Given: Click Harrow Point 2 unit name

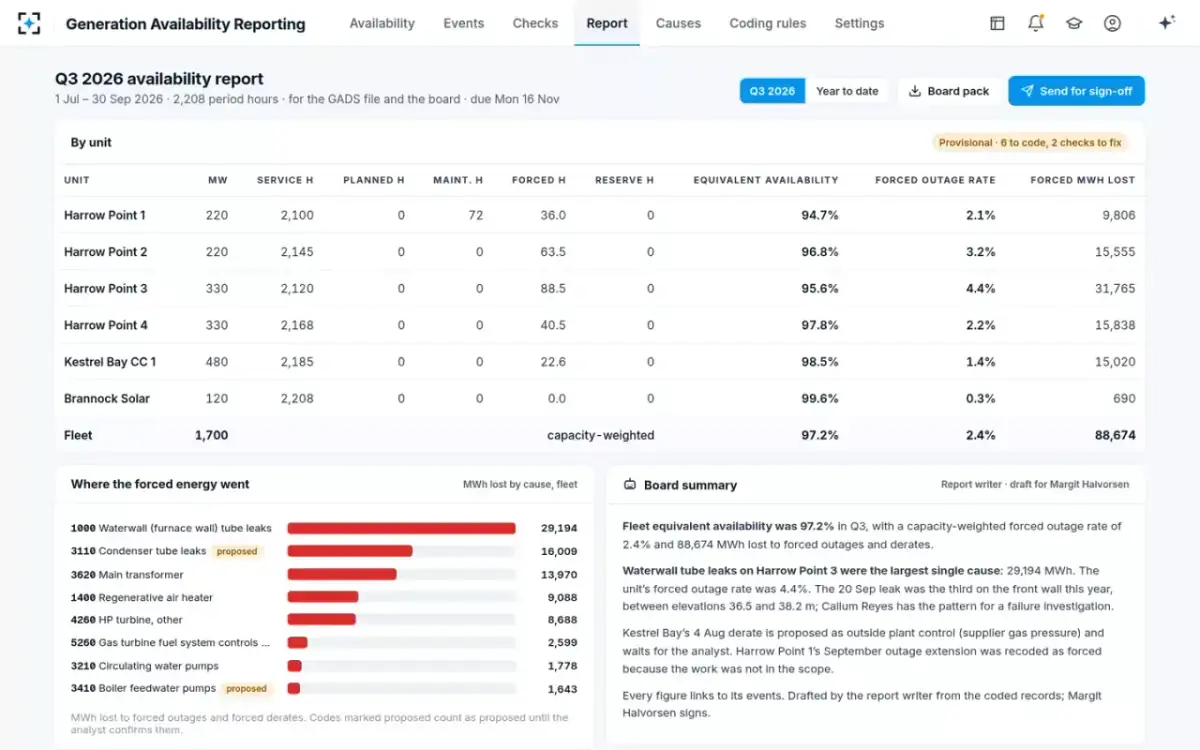Looking at the screenshot, I should click(x=106, y=252).
